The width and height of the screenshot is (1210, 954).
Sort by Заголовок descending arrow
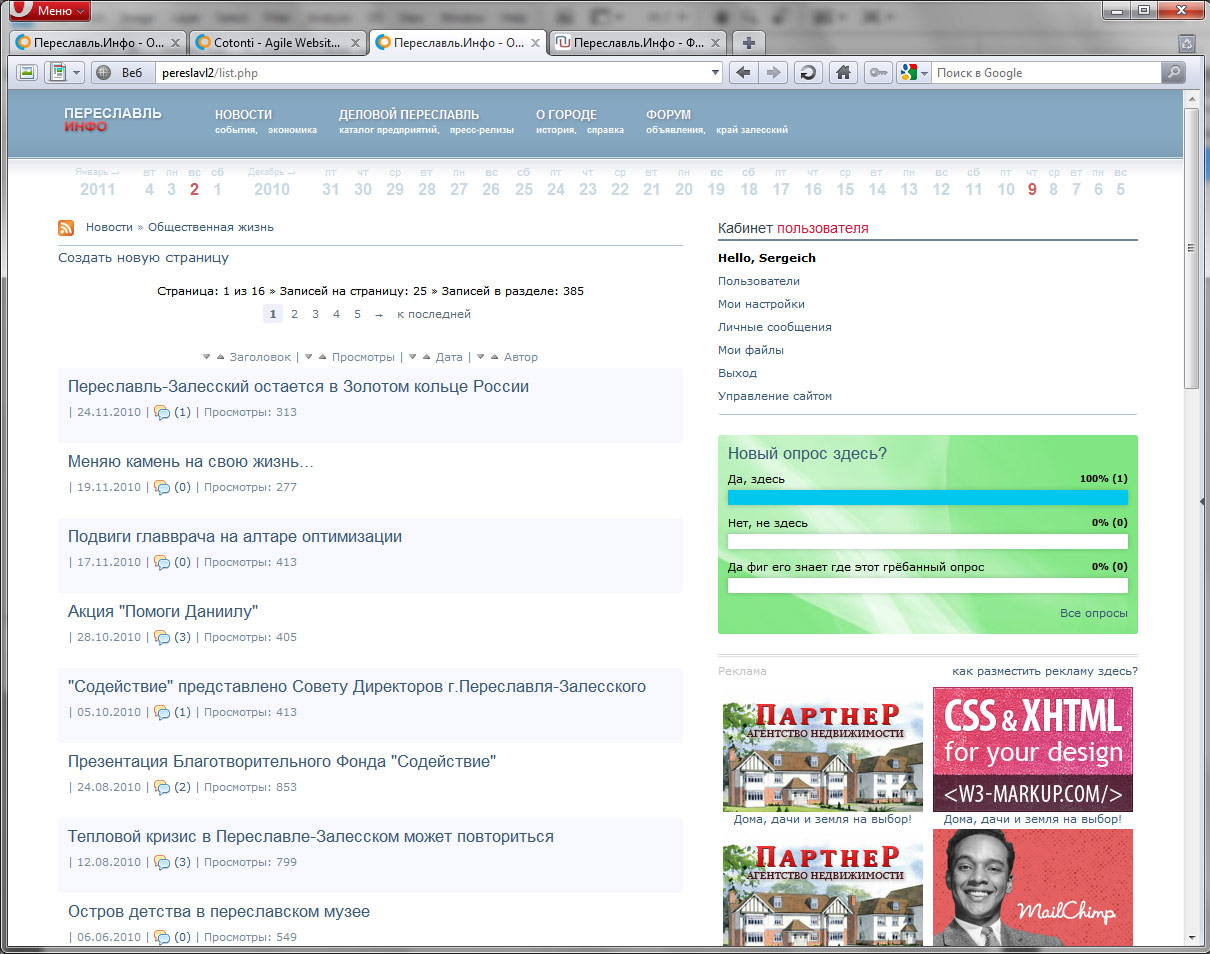207,357
